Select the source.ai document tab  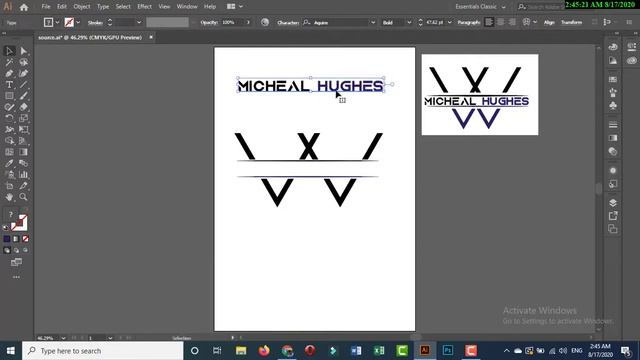(90, 37)
